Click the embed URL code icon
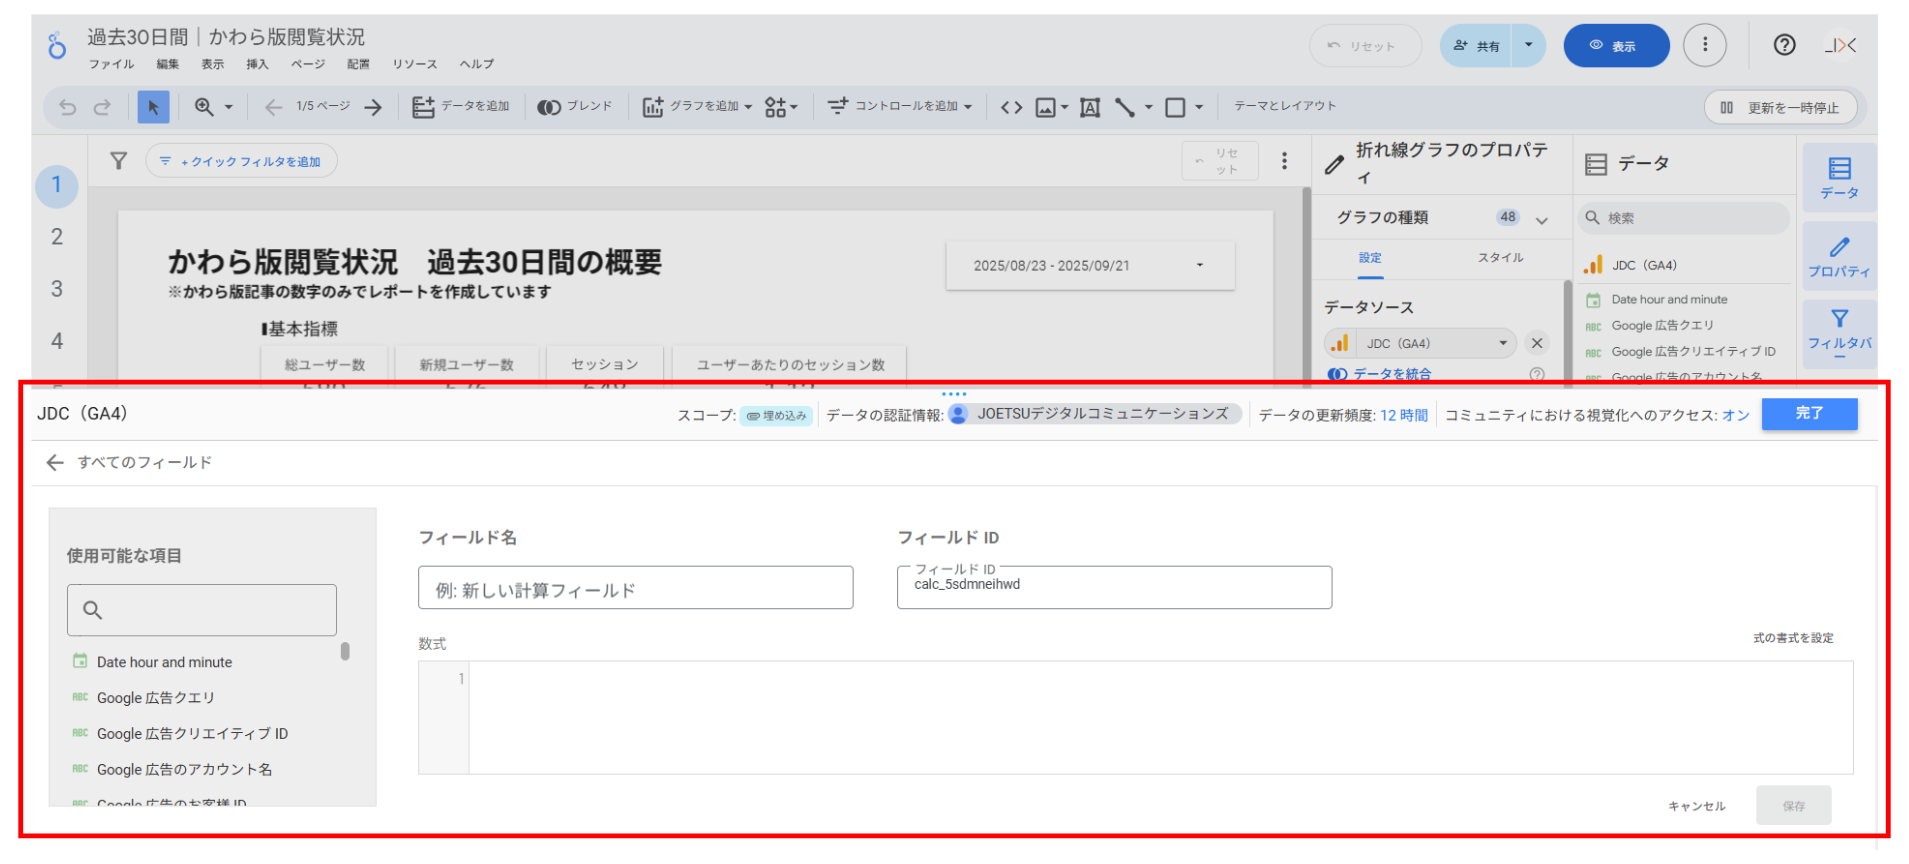Viewport: 1909px width, 864px height. pos(1011,107)
